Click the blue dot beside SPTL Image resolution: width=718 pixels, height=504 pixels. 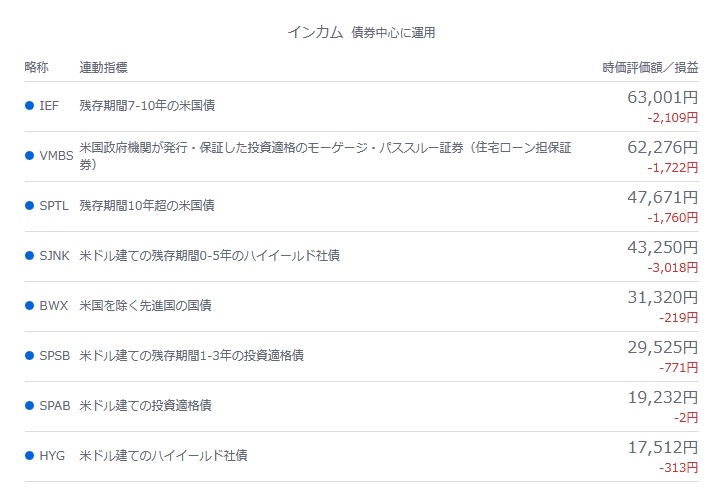[30, 206]
